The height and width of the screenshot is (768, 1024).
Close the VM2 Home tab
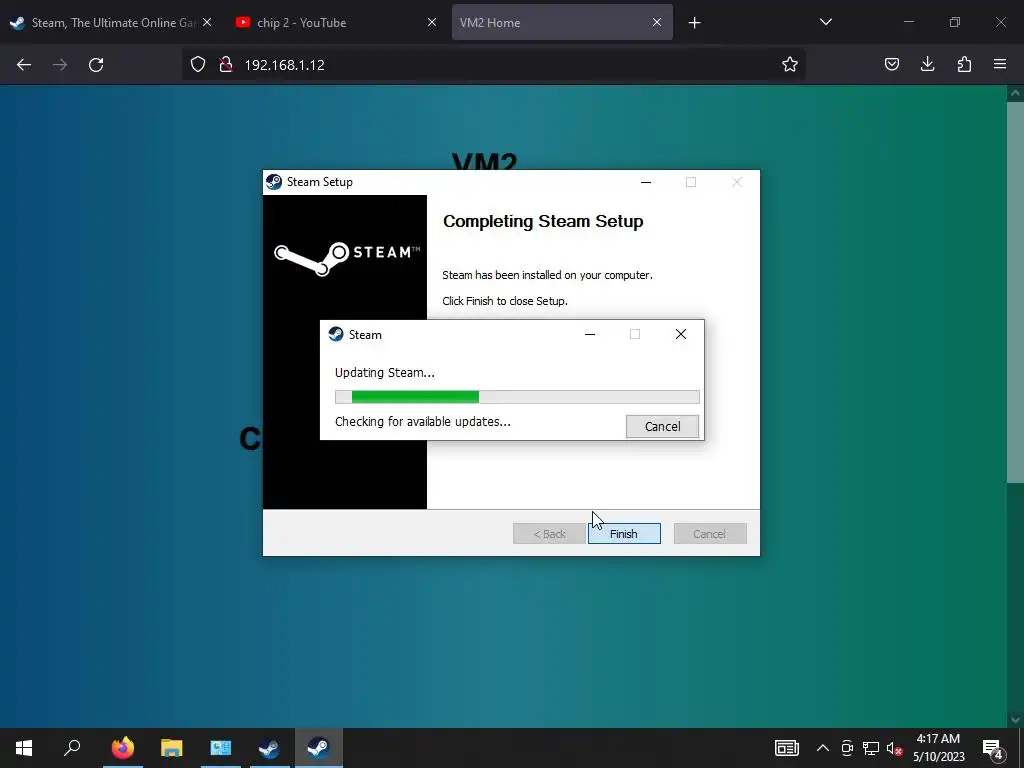coord(657,22)
